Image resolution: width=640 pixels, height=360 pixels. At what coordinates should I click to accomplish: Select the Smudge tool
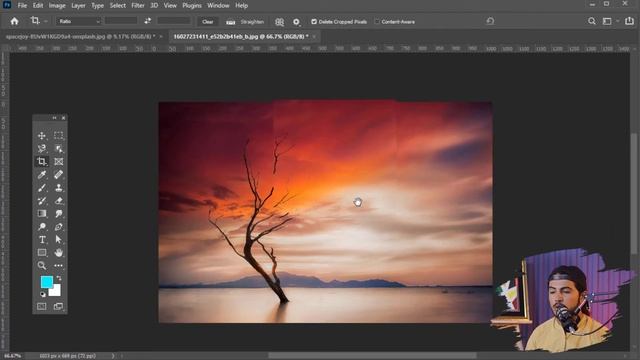click(58, 213)
